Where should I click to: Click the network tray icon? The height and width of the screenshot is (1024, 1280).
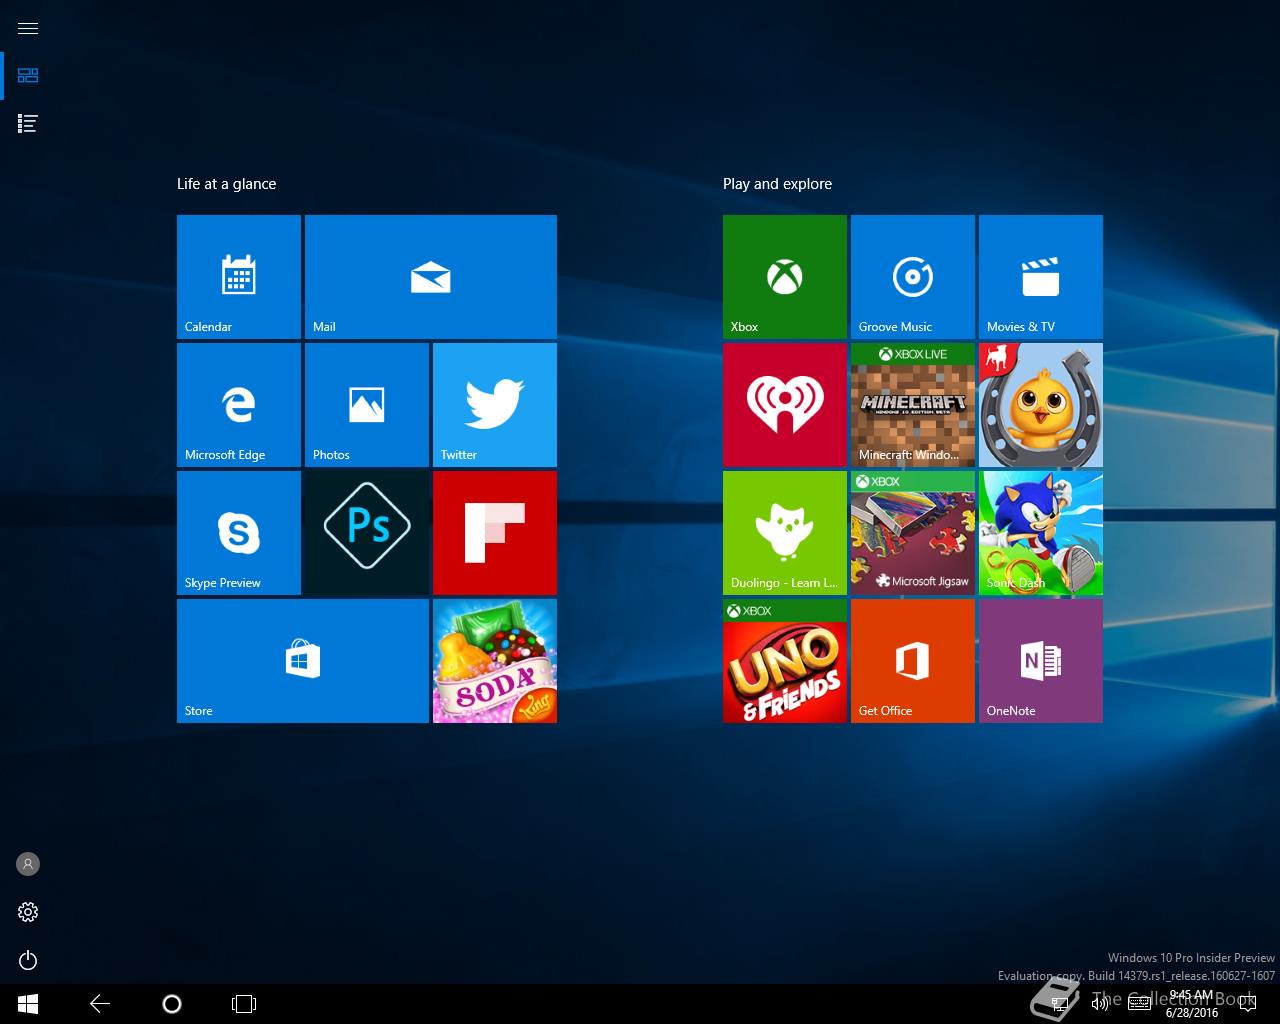(1060, 1004)
